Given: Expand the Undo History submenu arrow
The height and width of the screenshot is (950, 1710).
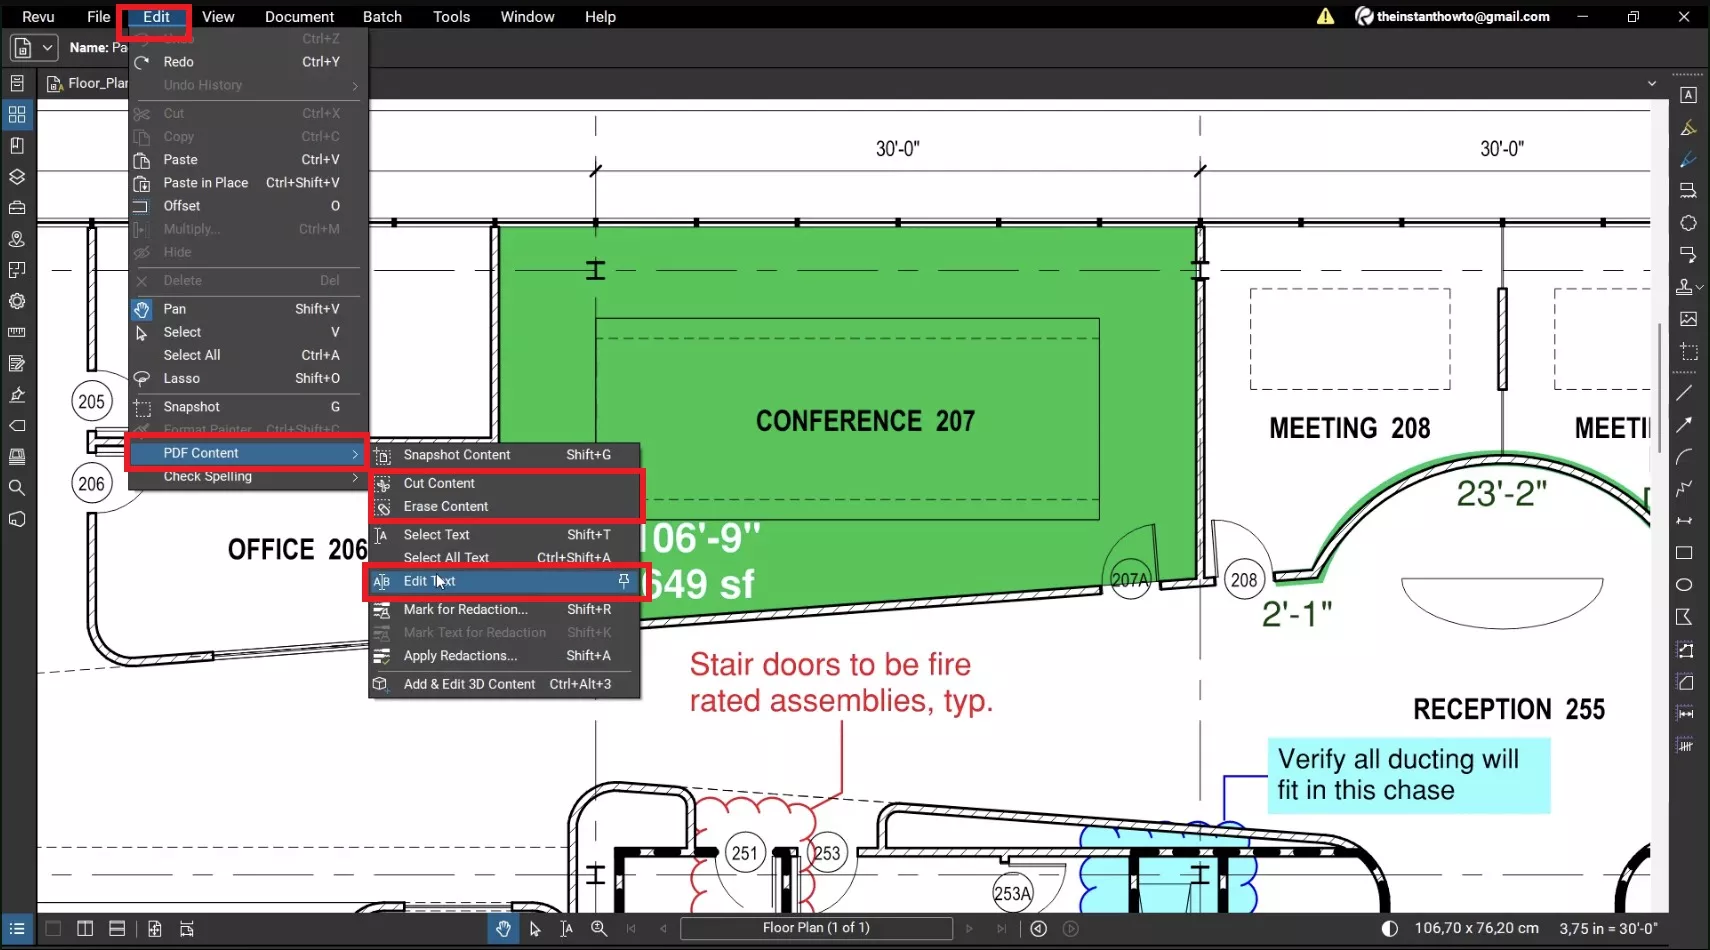Looking at the screenshot, I should [355, 86].
